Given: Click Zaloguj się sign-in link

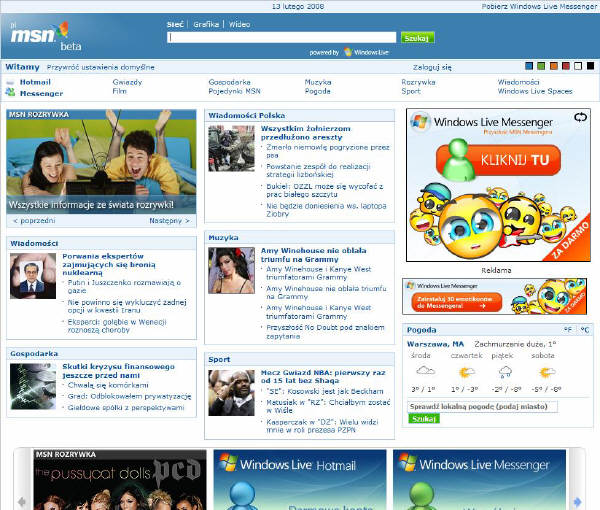Looking at the screenshot, I should [x=432, y=67].
